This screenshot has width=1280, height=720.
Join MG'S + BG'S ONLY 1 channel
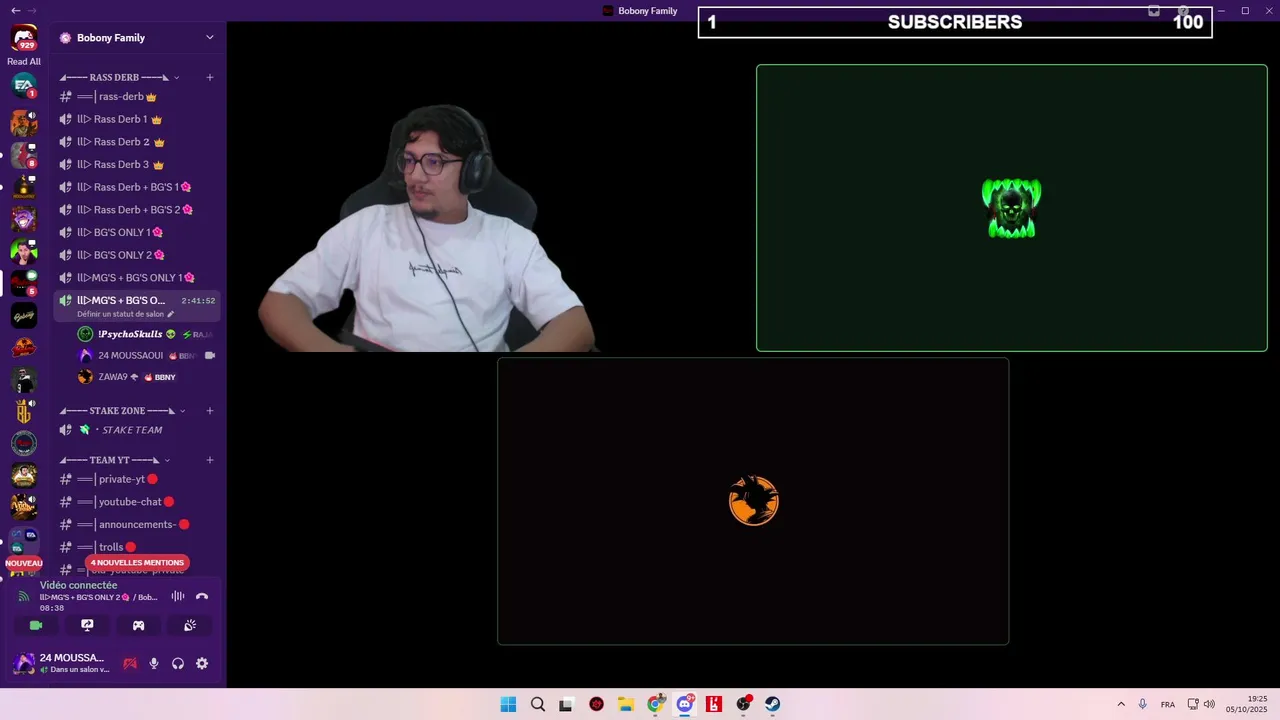pyautogui.click(x=138, y=277)
